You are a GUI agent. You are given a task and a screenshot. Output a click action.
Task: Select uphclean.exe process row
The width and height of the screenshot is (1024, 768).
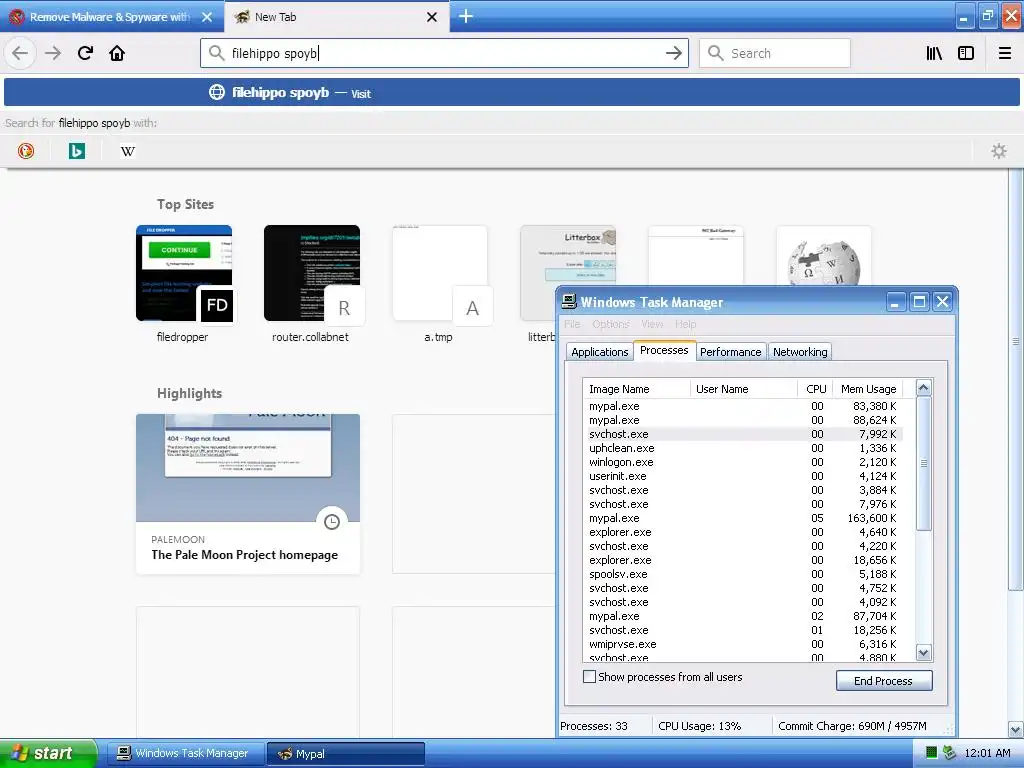(743, 448)
